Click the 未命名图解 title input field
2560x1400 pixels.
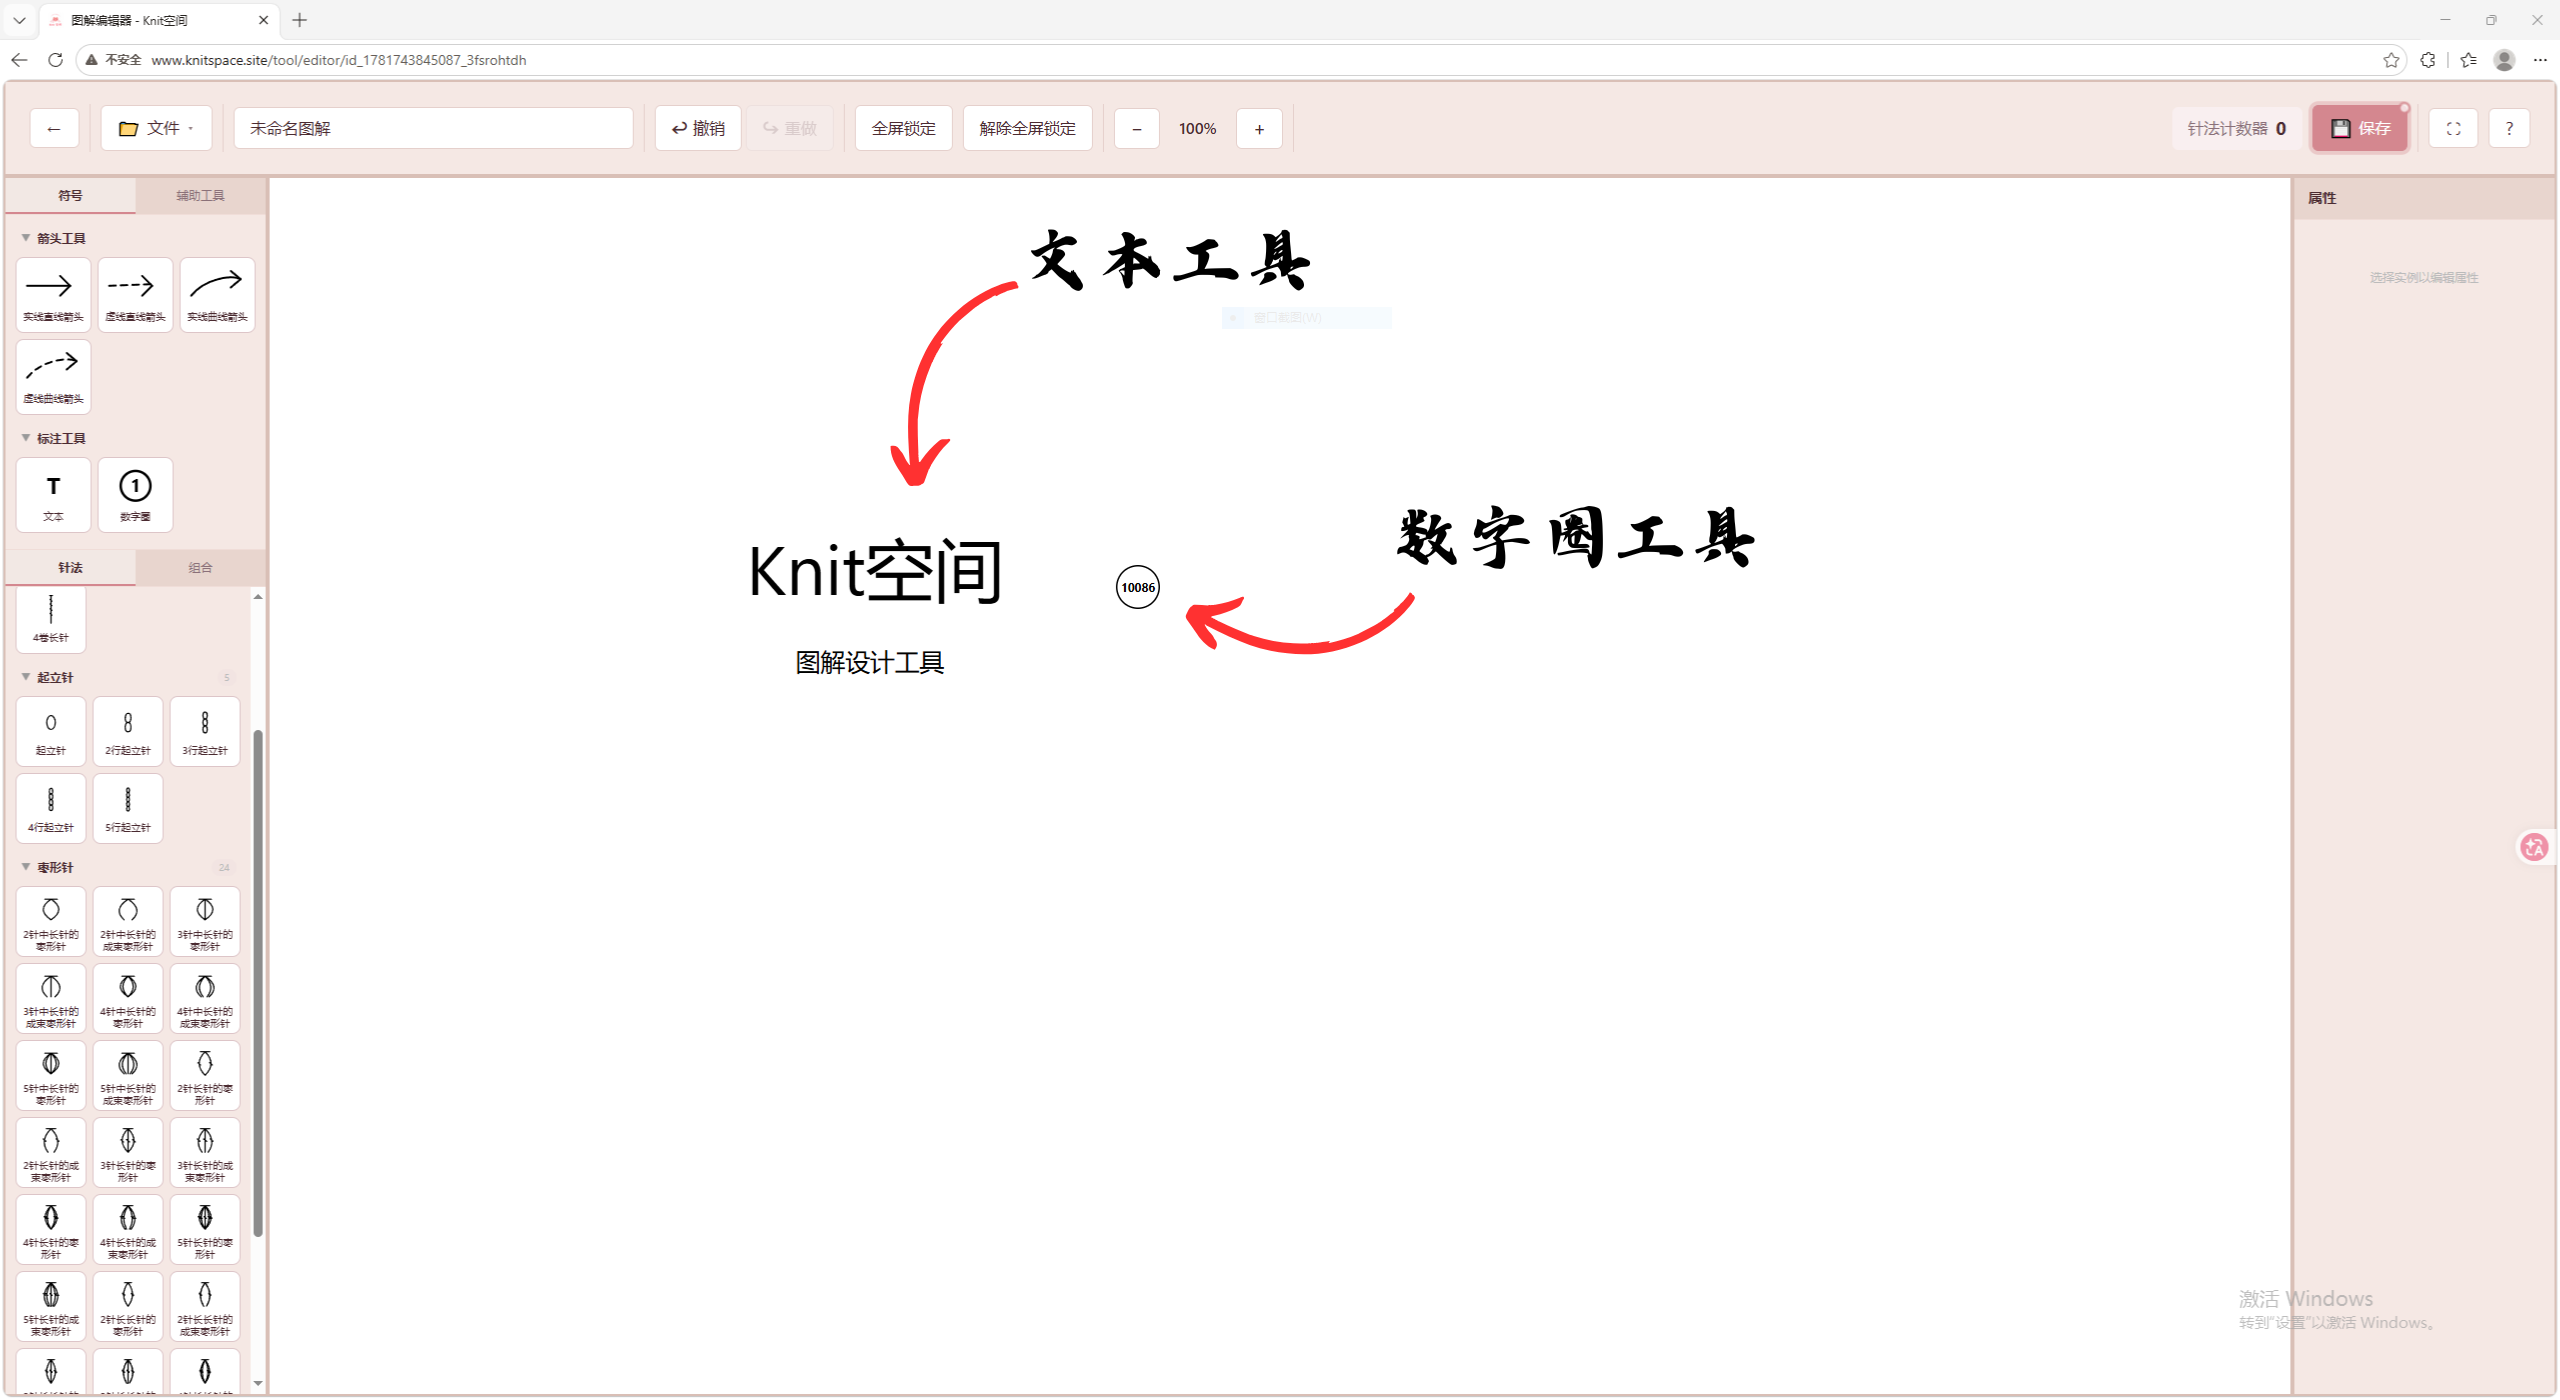pos(433,128)
